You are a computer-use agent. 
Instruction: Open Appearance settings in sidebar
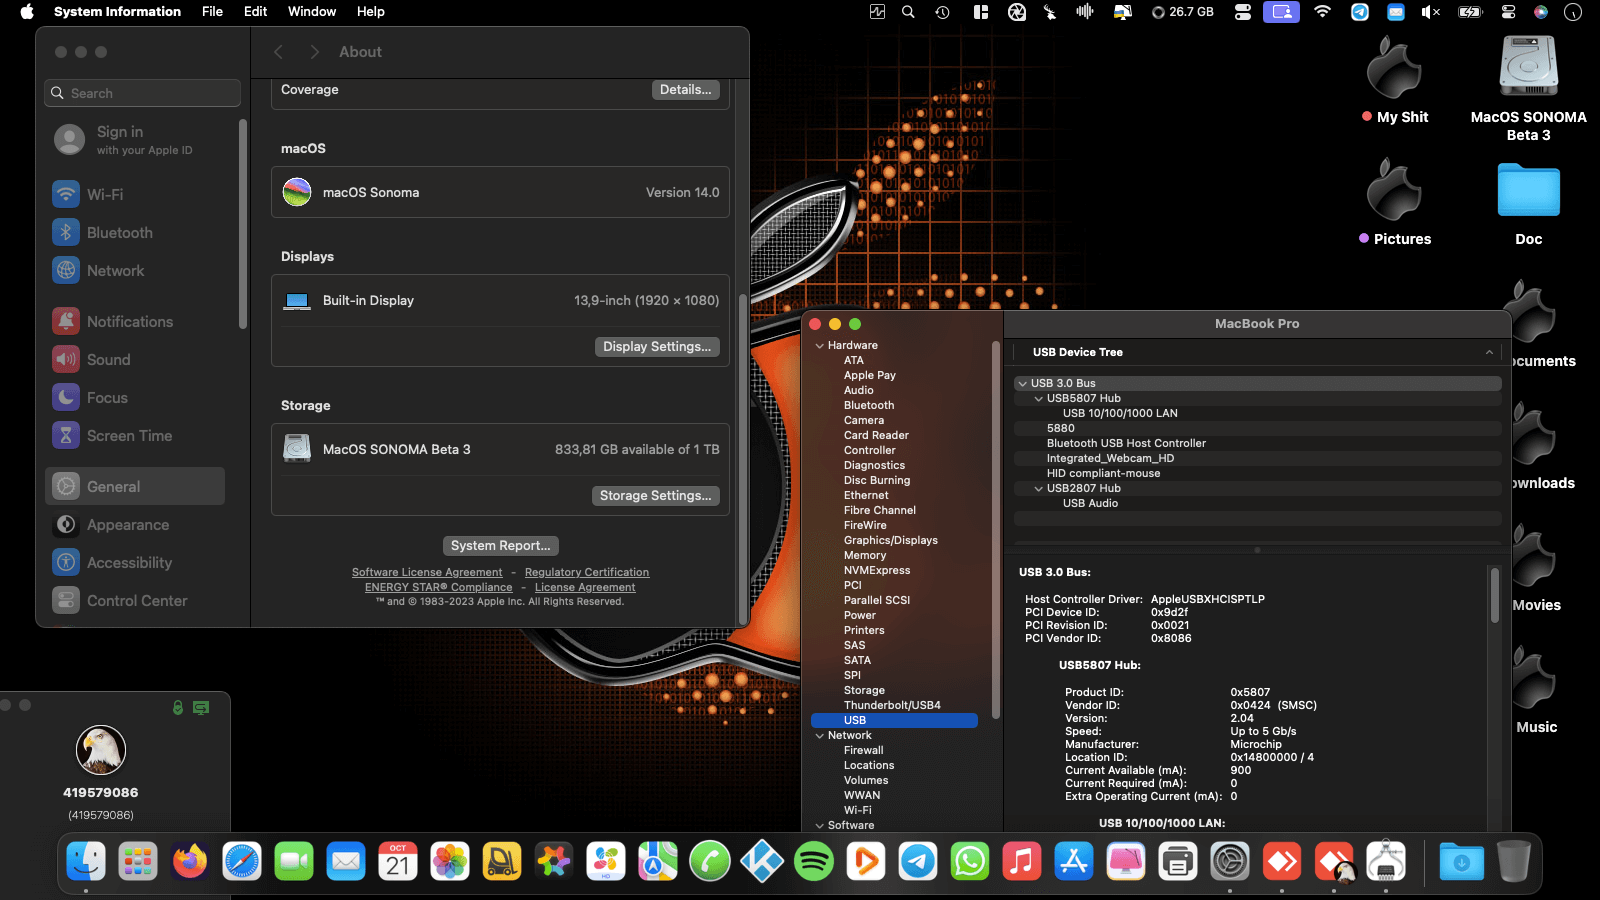pyautogui.click(x=135, y=524)
